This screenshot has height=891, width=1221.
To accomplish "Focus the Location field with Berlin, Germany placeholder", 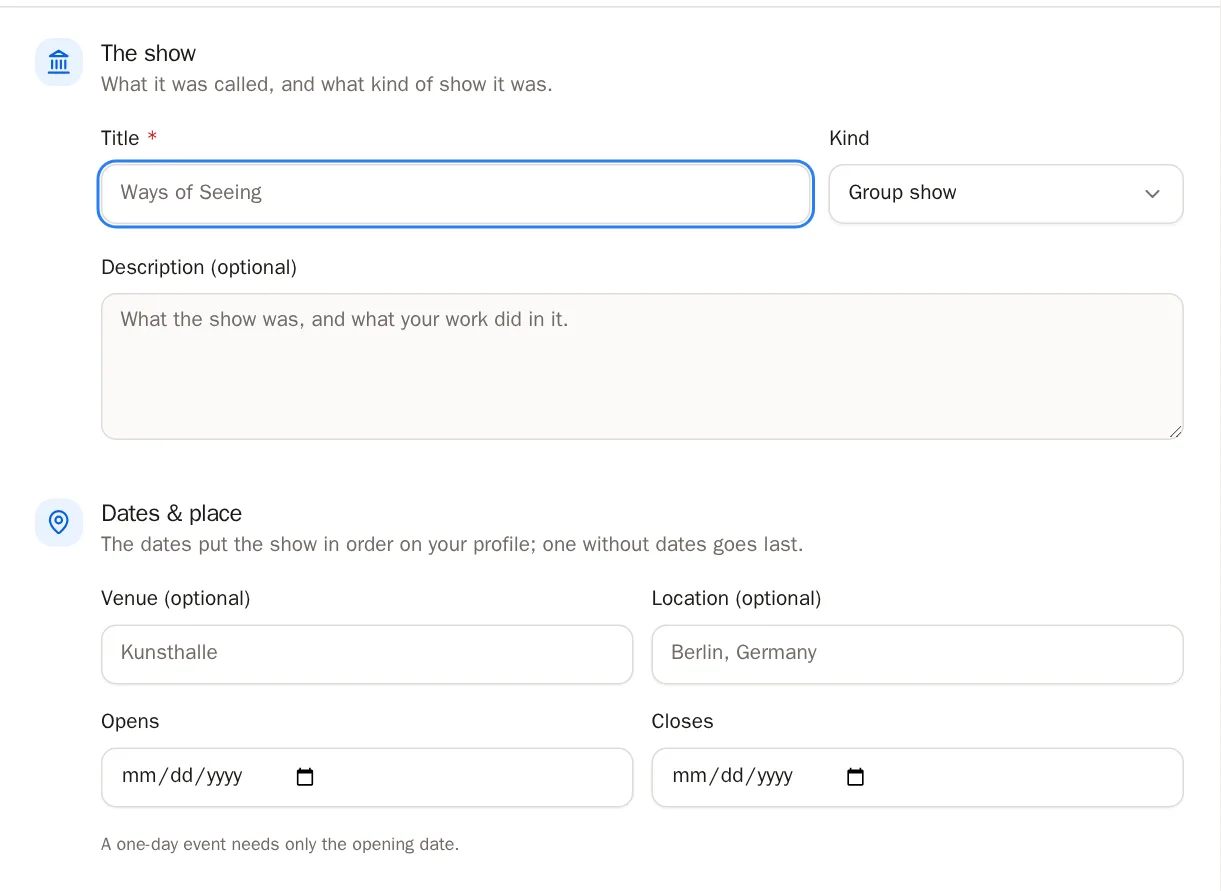I will point(917,654).
